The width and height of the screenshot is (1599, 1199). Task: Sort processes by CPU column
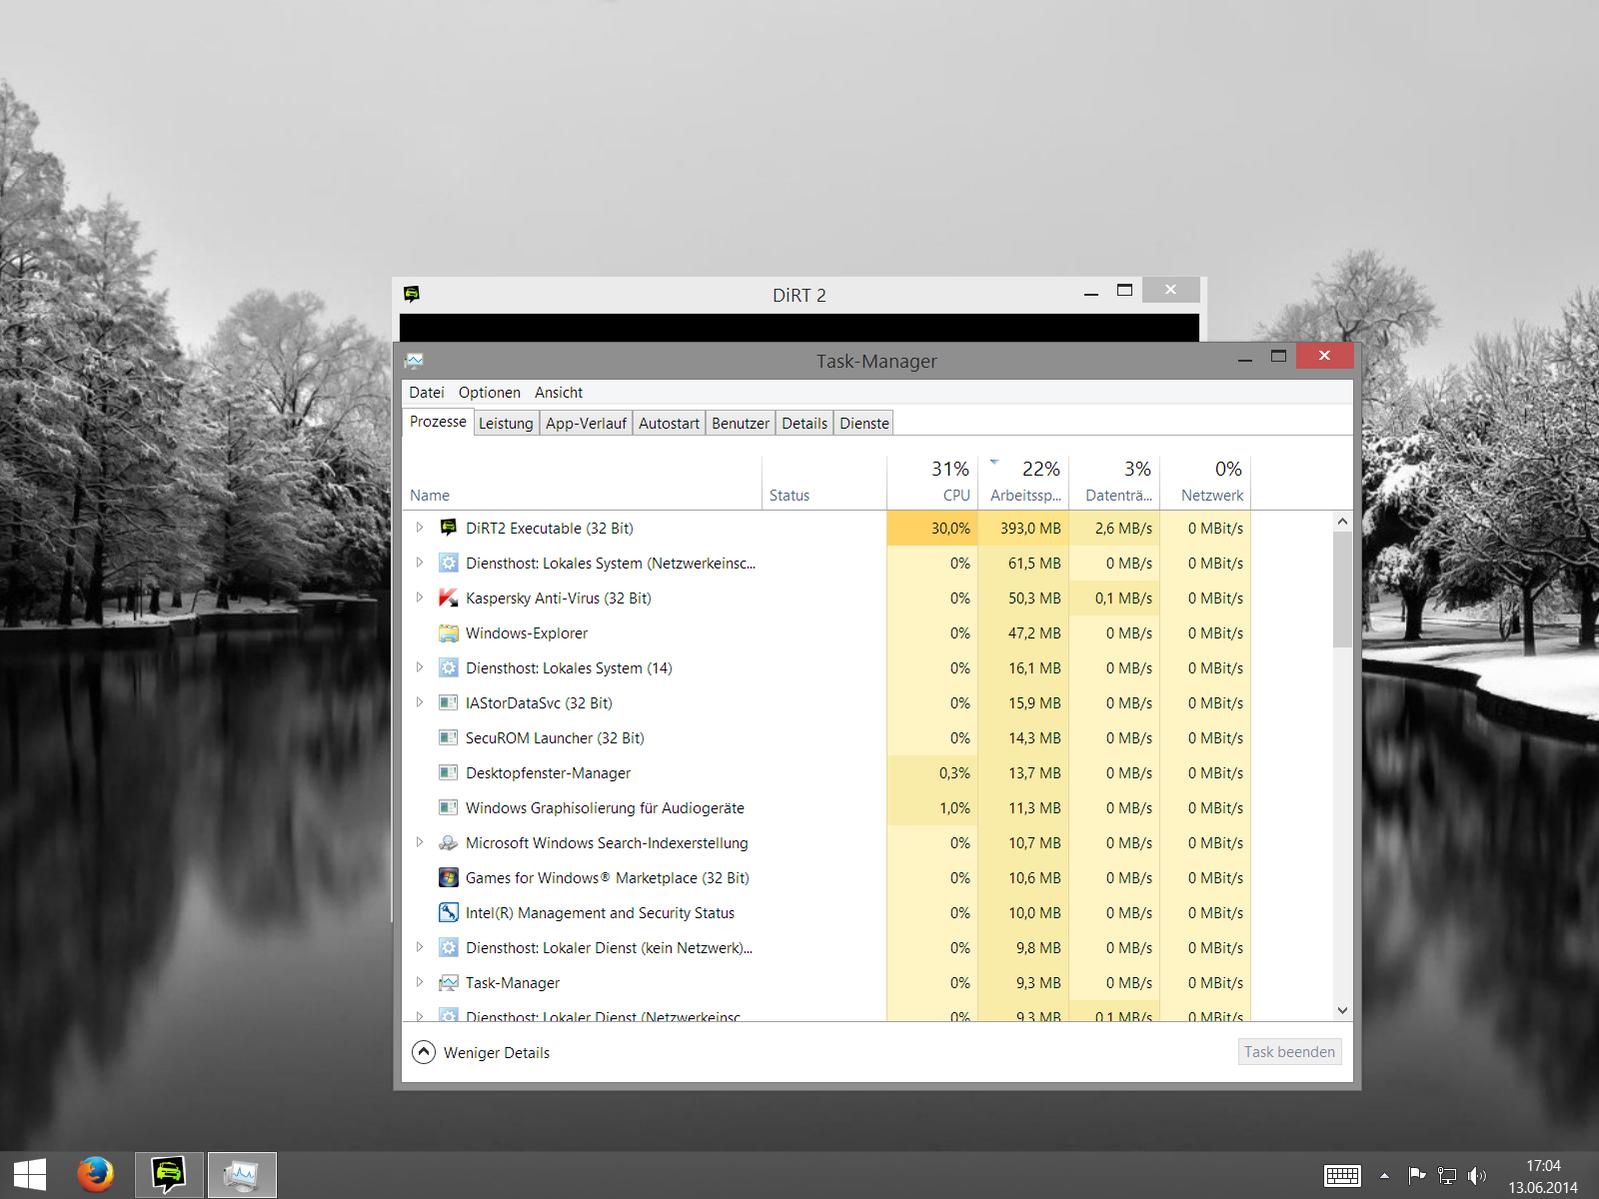(932, 483)
